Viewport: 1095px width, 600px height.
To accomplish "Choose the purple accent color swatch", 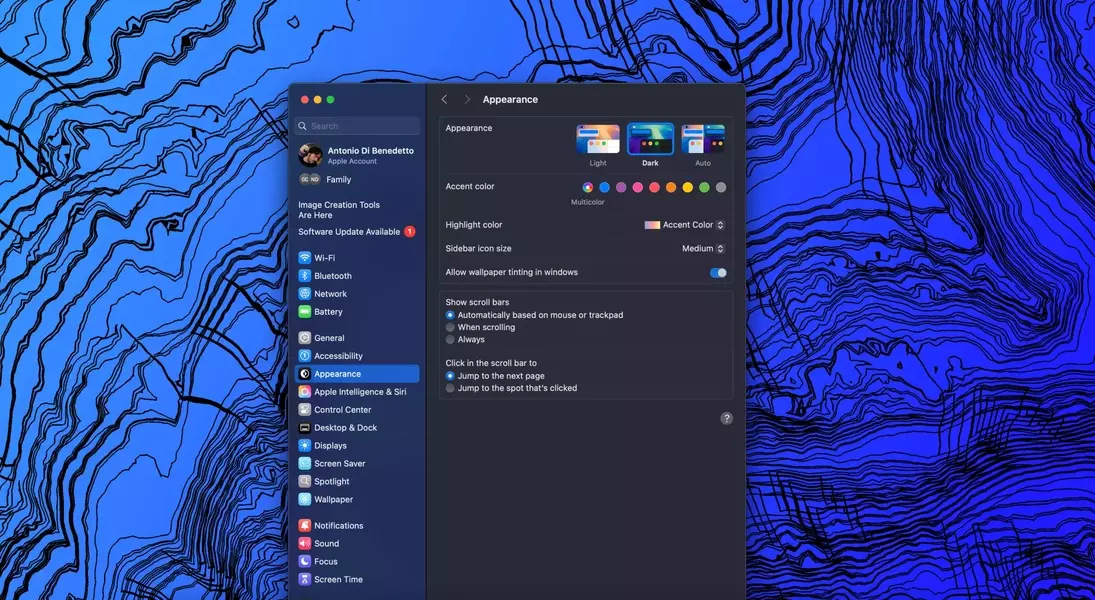I will pos(621,187).
